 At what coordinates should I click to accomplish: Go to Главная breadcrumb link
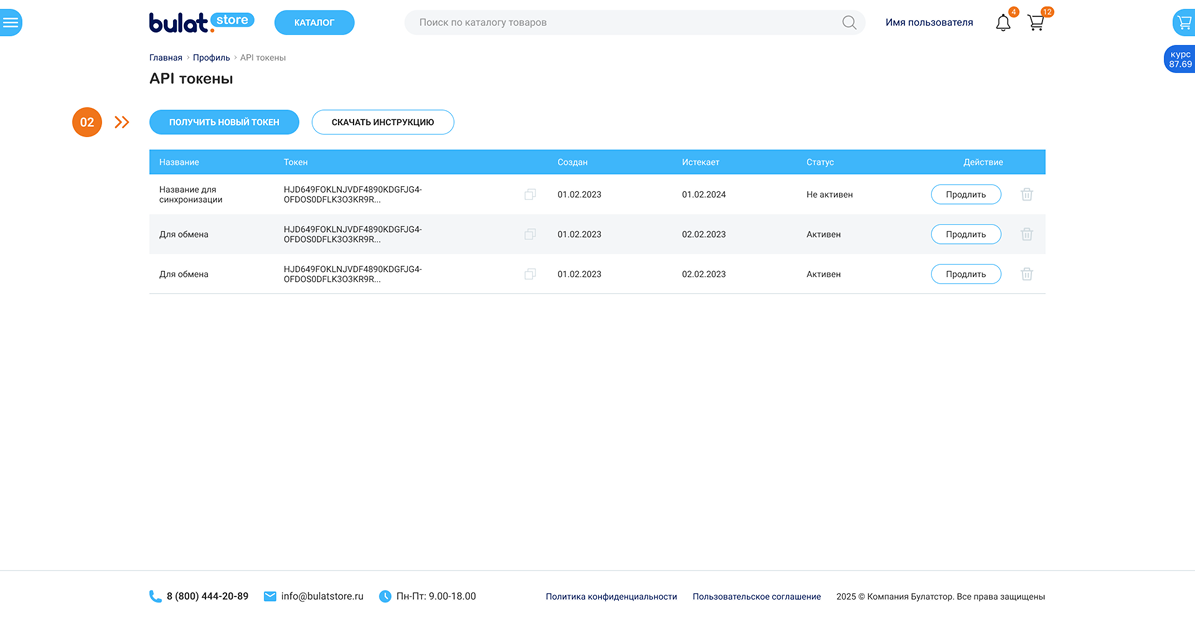pyautogui.click(x=166, y=58)
